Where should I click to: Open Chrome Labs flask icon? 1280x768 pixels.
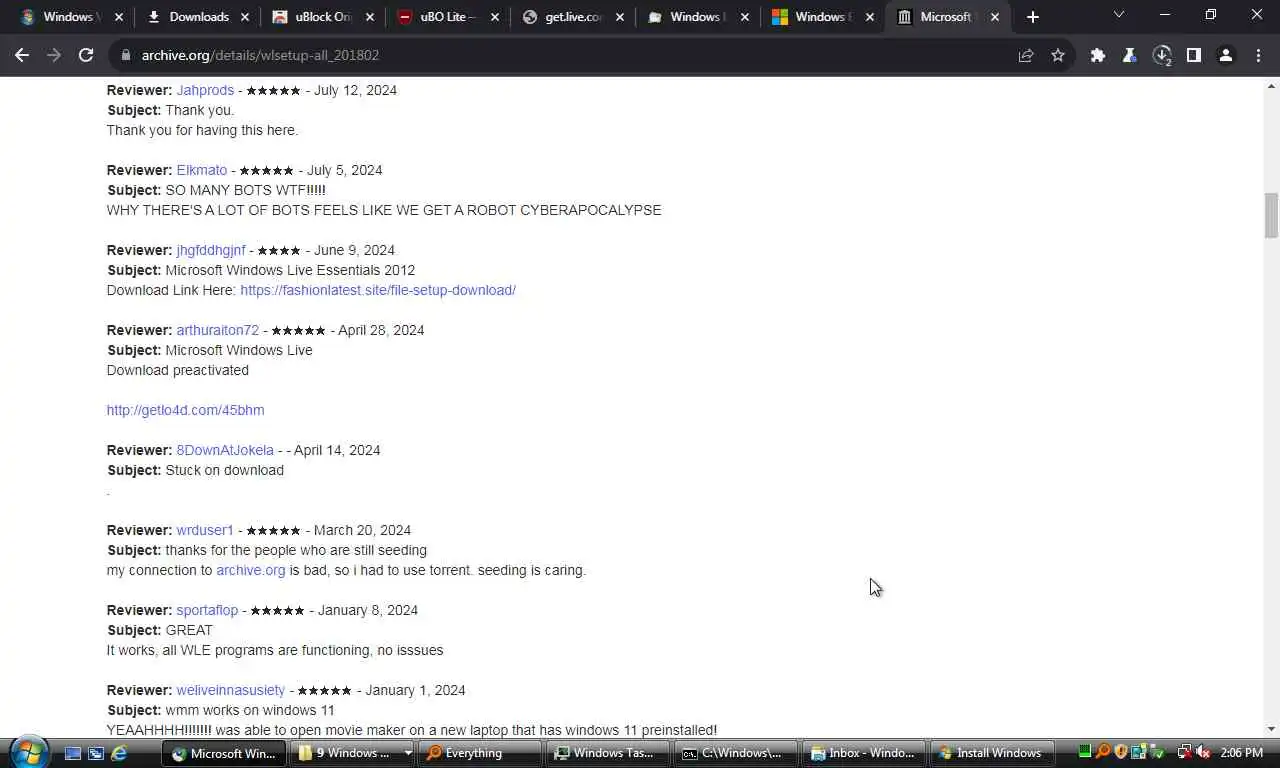coord(1130,55)
